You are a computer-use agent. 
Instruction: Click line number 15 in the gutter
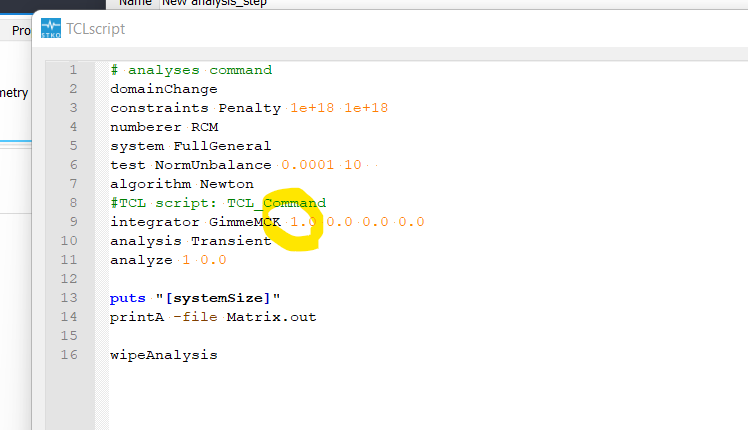point(69,336)
